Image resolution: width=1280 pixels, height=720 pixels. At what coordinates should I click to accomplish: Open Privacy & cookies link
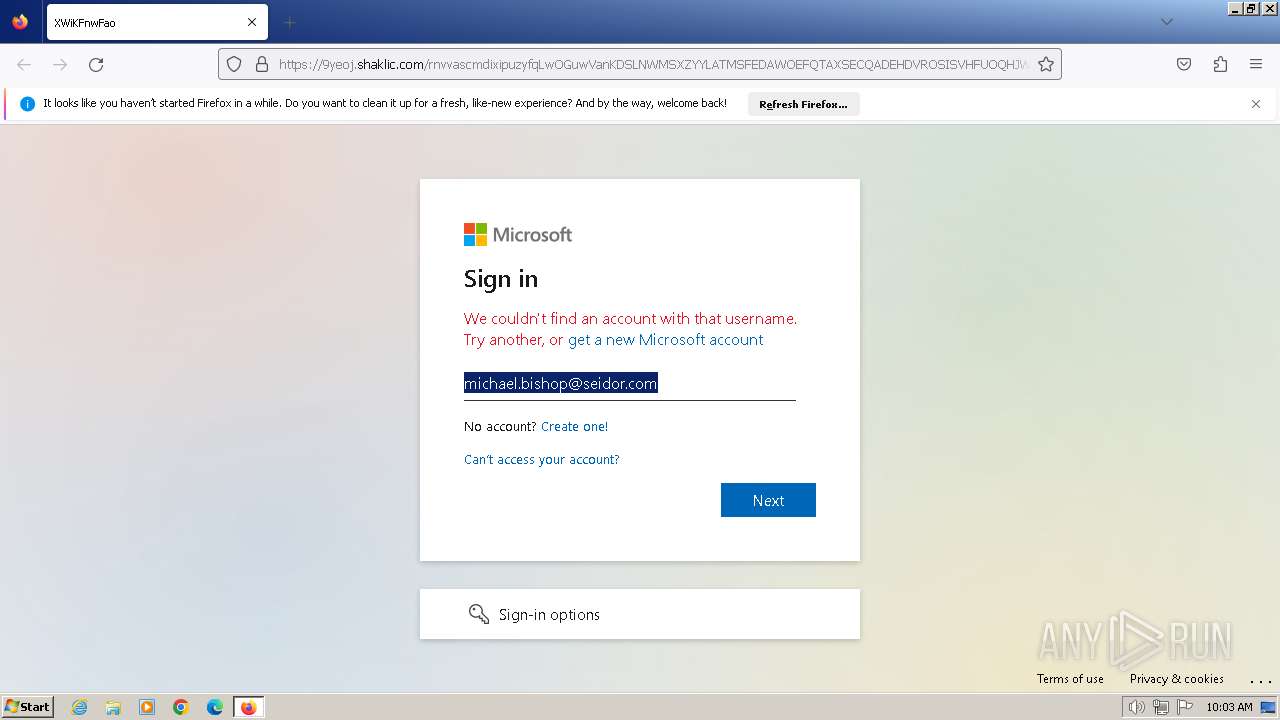1177,679
